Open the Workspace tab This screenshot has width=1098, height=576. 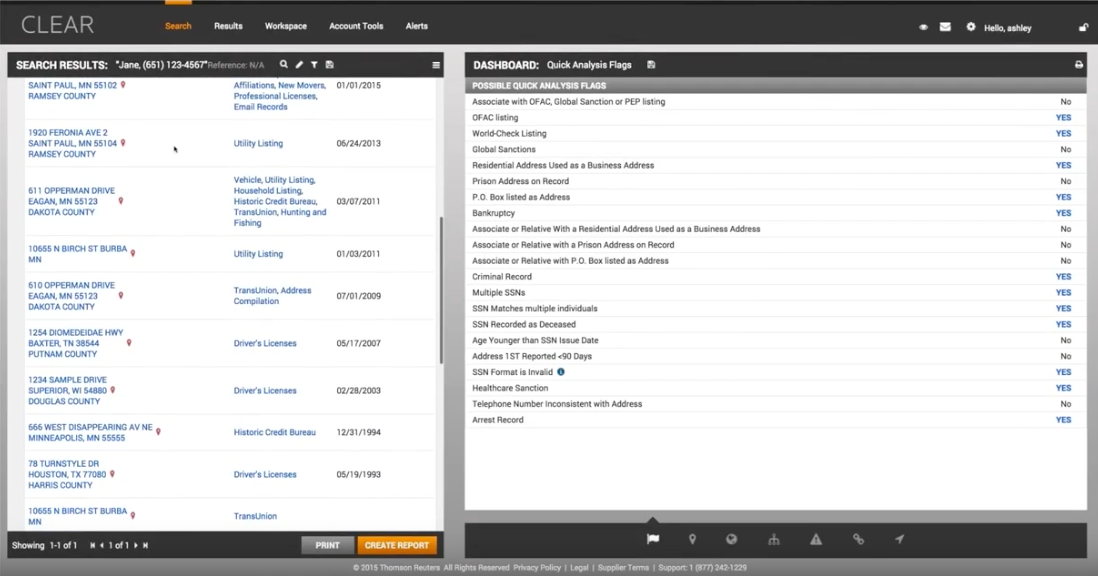286,26
